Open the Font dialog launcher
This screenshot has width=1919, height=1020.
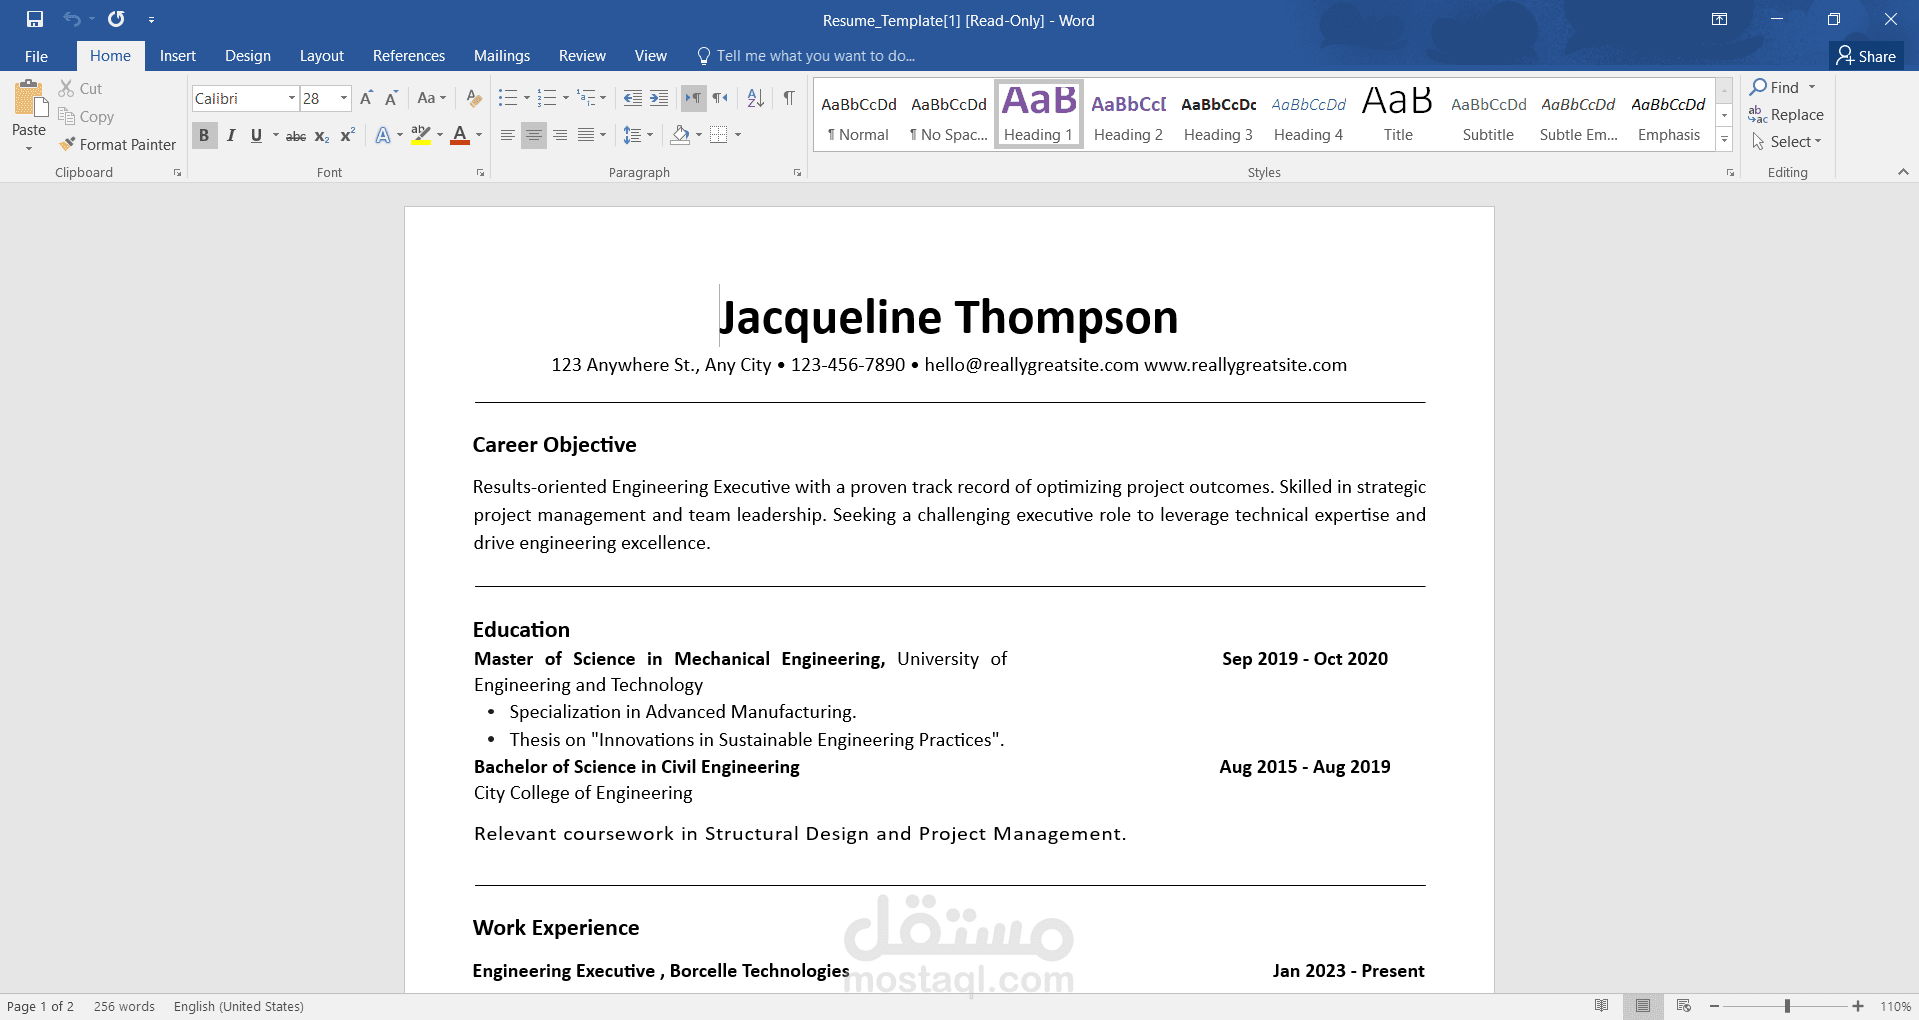coord(480,173)
